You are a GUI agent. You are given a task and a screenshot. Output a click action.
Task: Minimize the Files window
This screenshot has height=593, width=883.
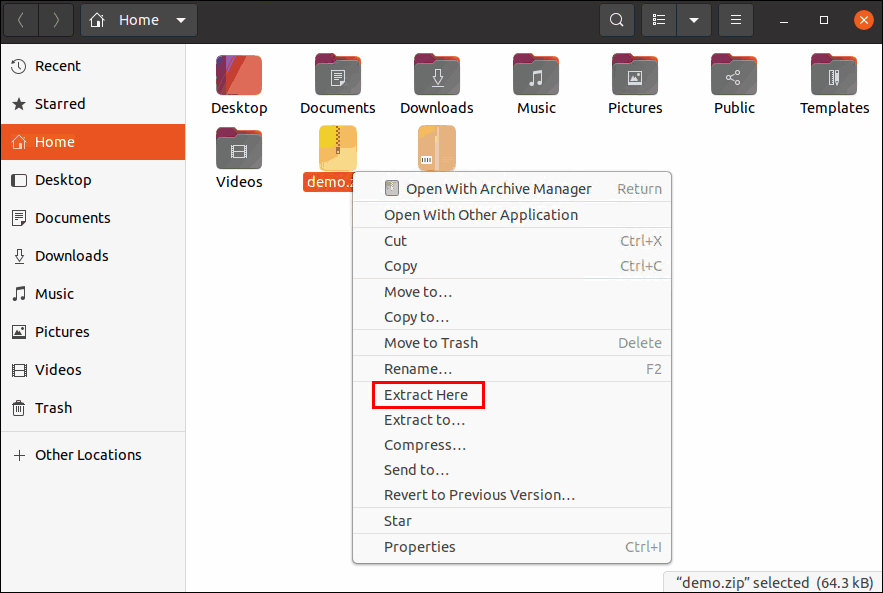(783, 20)
